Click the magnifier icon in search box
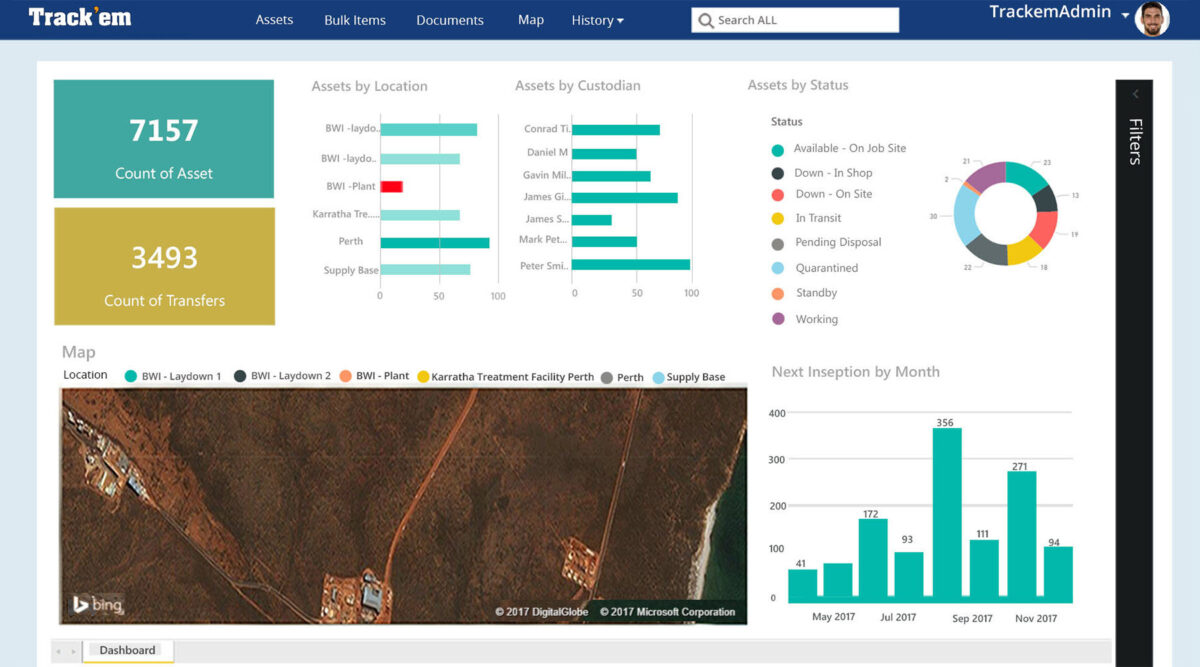The width and height of the screenshot is (1200, 667). tap(706, 20)
